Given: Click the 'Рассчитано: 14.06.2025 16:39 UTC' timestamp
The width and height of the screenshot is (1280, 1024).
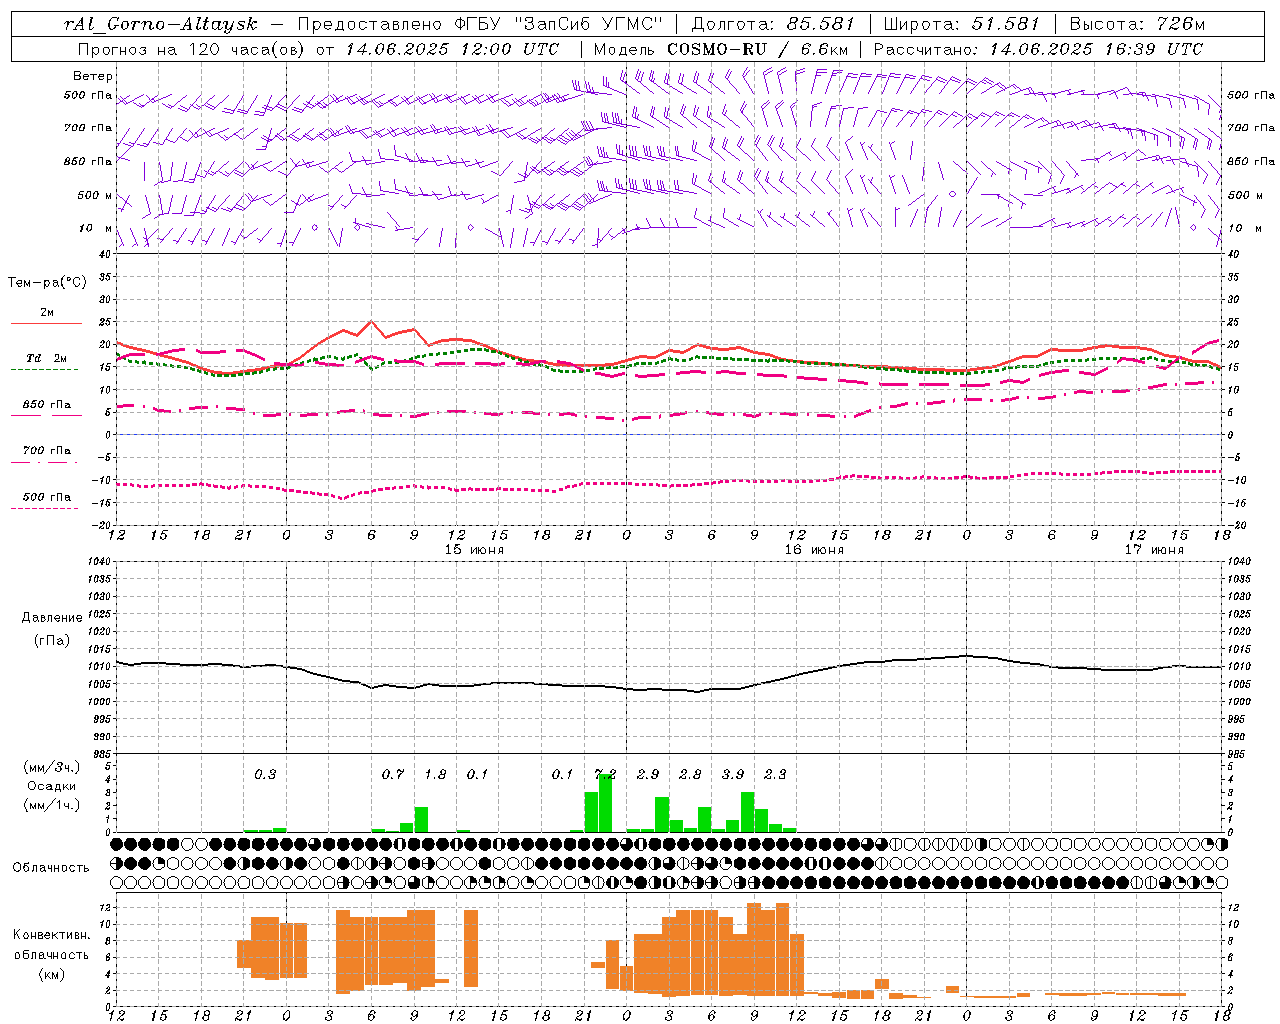Looking at the screenshot, I should coord(1038,48).
